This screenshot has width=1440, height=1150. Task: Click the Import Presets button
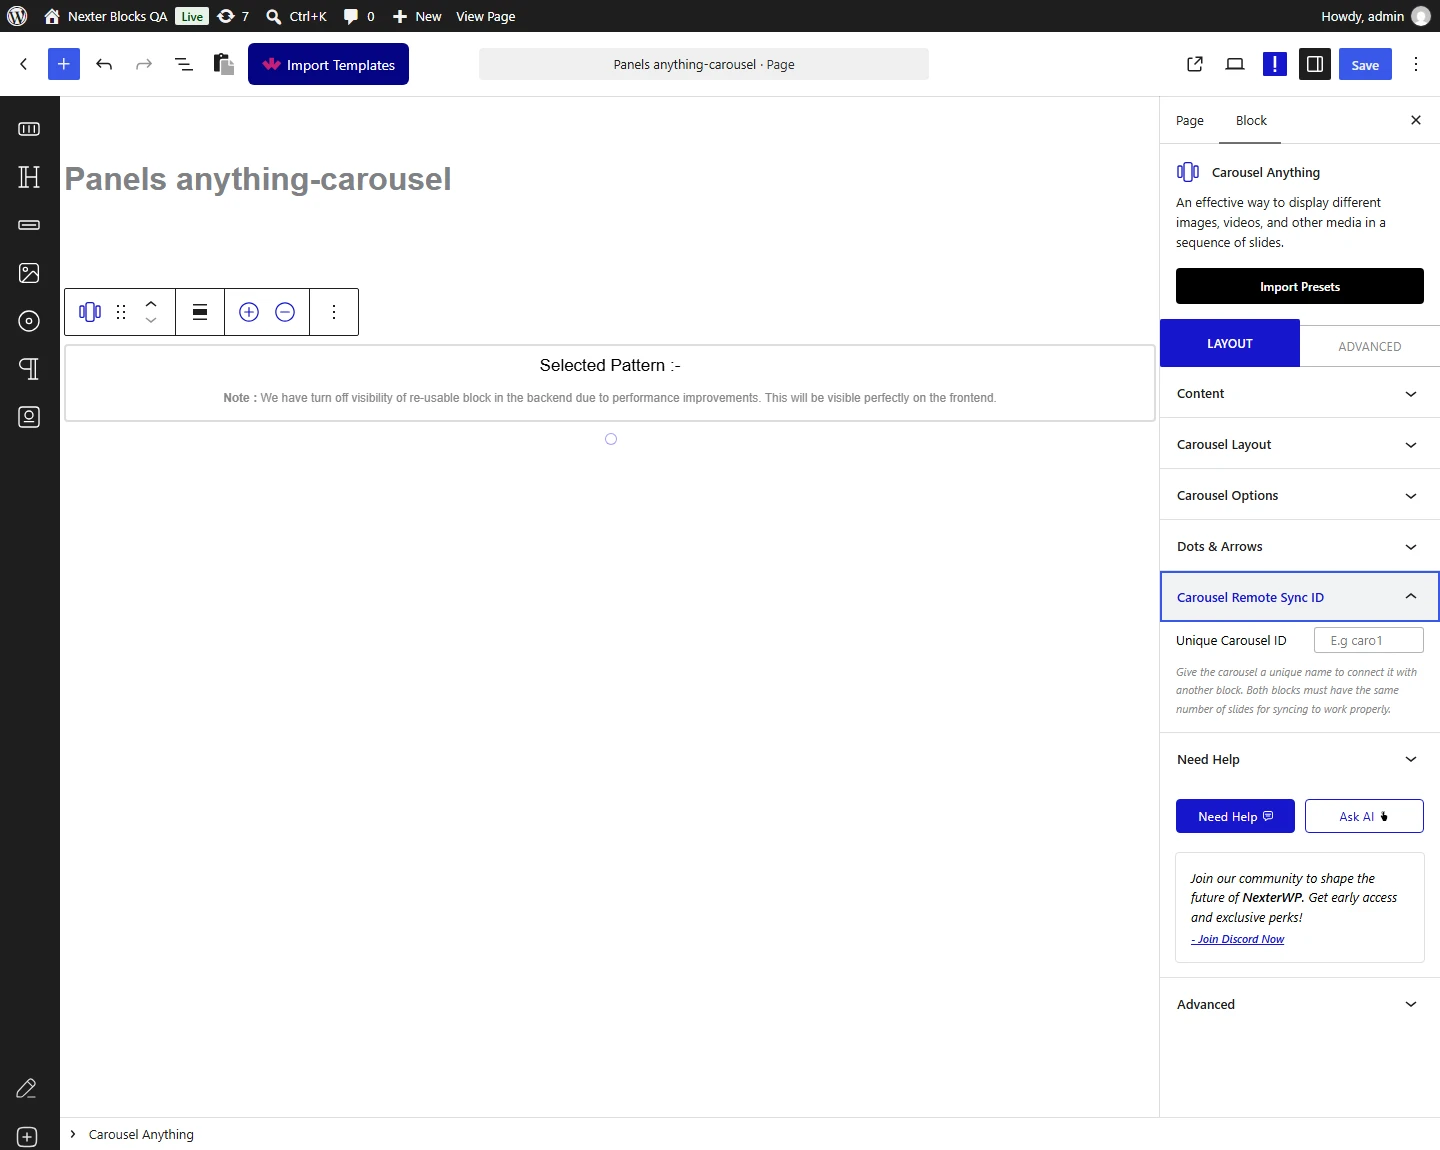1300,286
